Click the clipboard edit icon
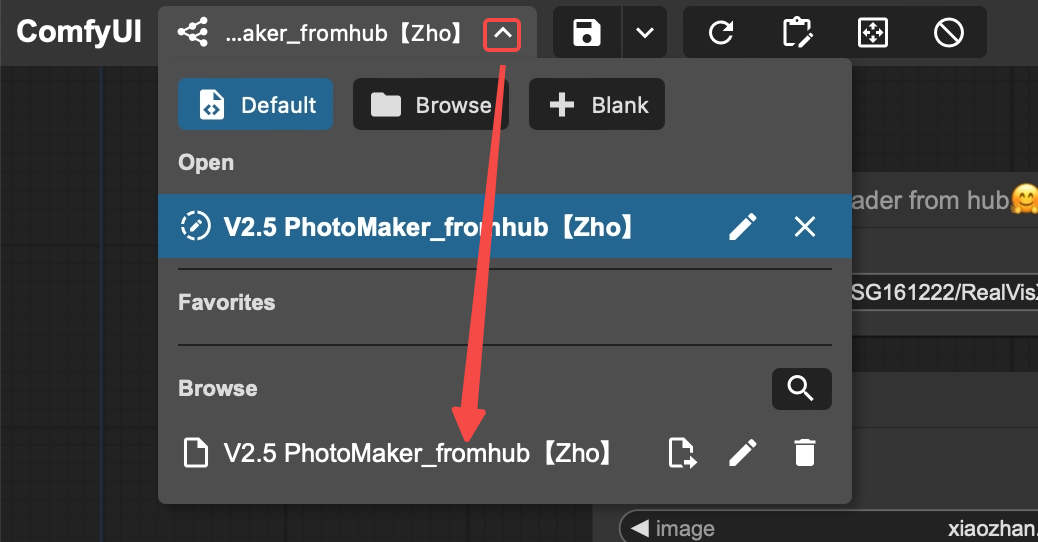 [x=796, y=33]
